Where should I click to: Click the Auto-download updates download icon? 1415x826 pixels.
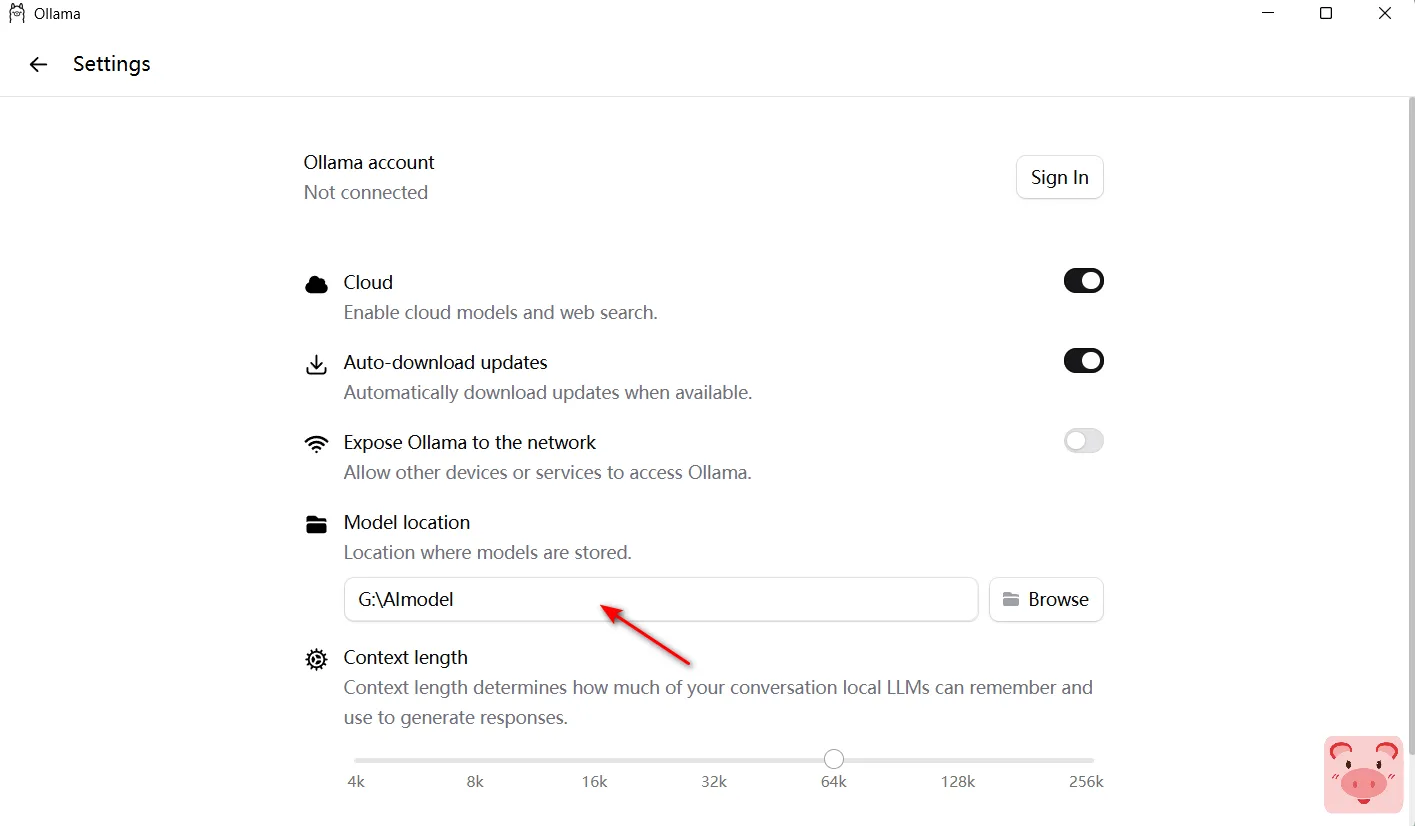(316, 364)
